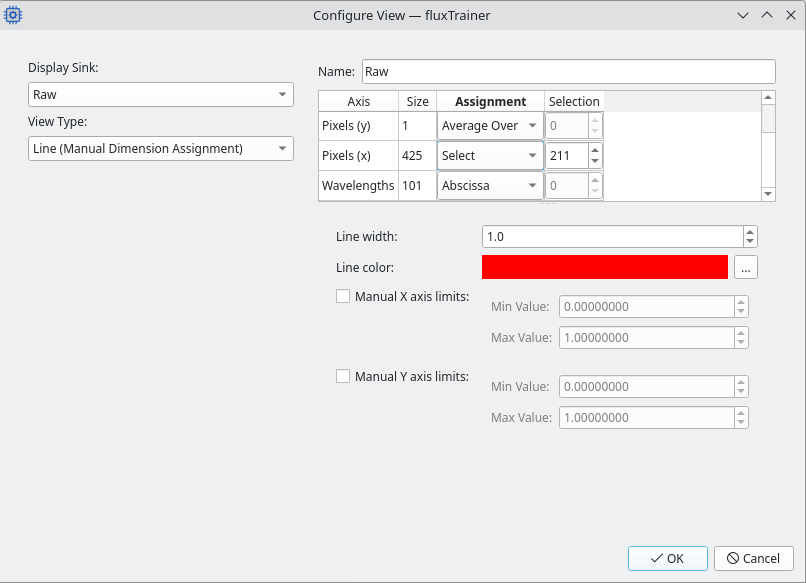The height and width of the screenshot is (583, 806).
Task: Select the Pixels (x) axis cell
Action: tap(358, 156)
